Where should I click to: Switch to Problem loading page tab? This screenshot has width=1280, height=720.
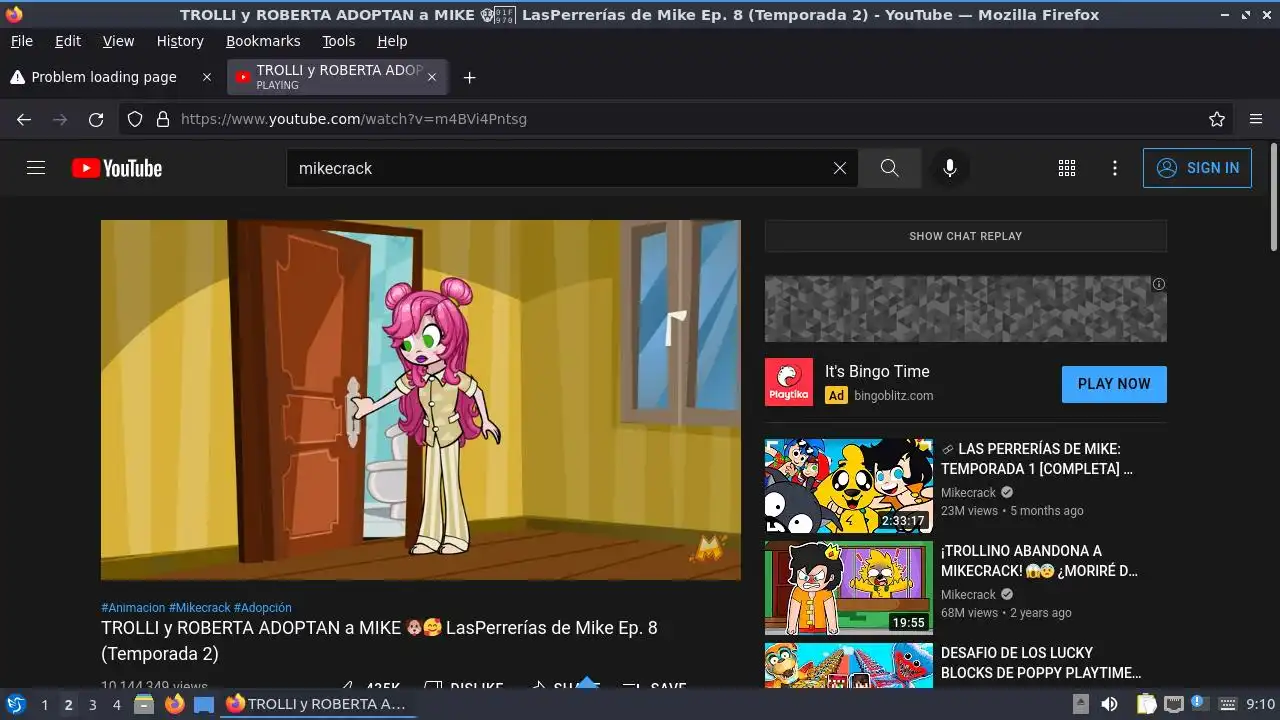[x=104, y=77]
